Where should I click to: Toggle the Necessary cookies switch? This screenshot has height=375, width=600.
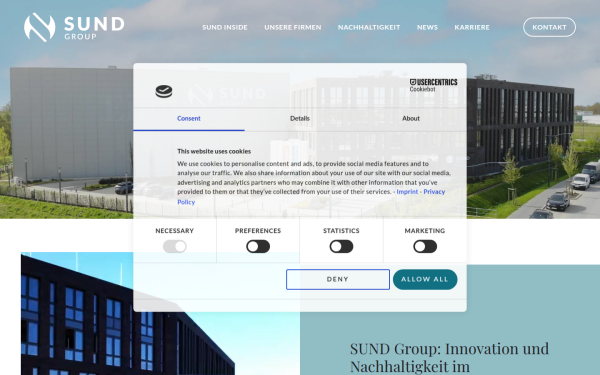[174, 246]
